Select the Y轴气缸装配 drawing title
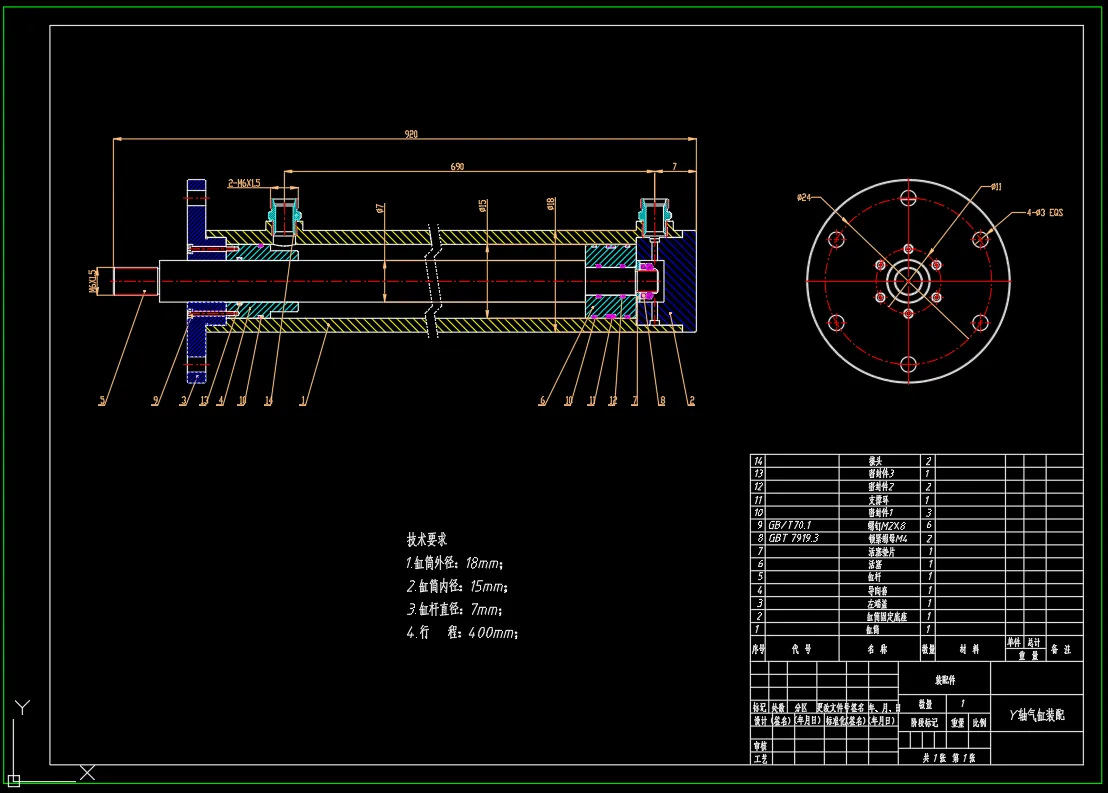Screen dimensions: 1108x793 [x=1037, y=715]
